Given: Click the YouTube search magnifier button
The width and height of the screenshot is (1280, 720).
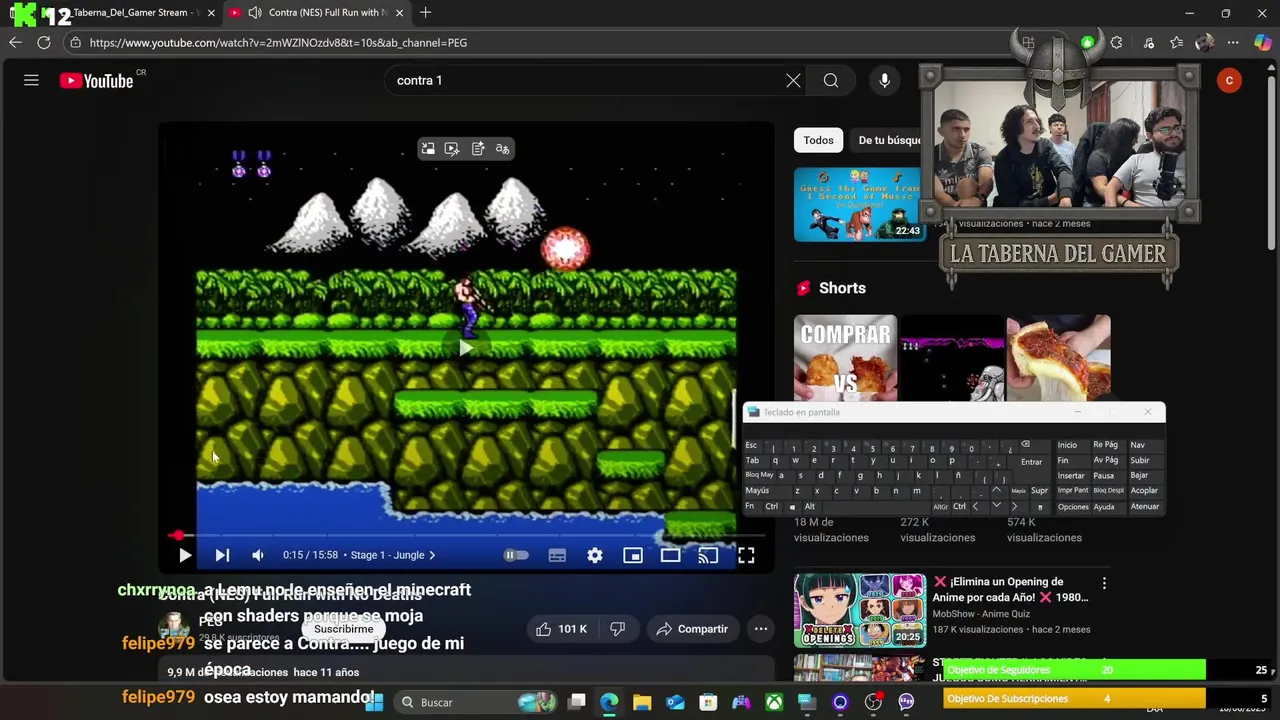Looking at the screenshot, I should coord(831,80).
